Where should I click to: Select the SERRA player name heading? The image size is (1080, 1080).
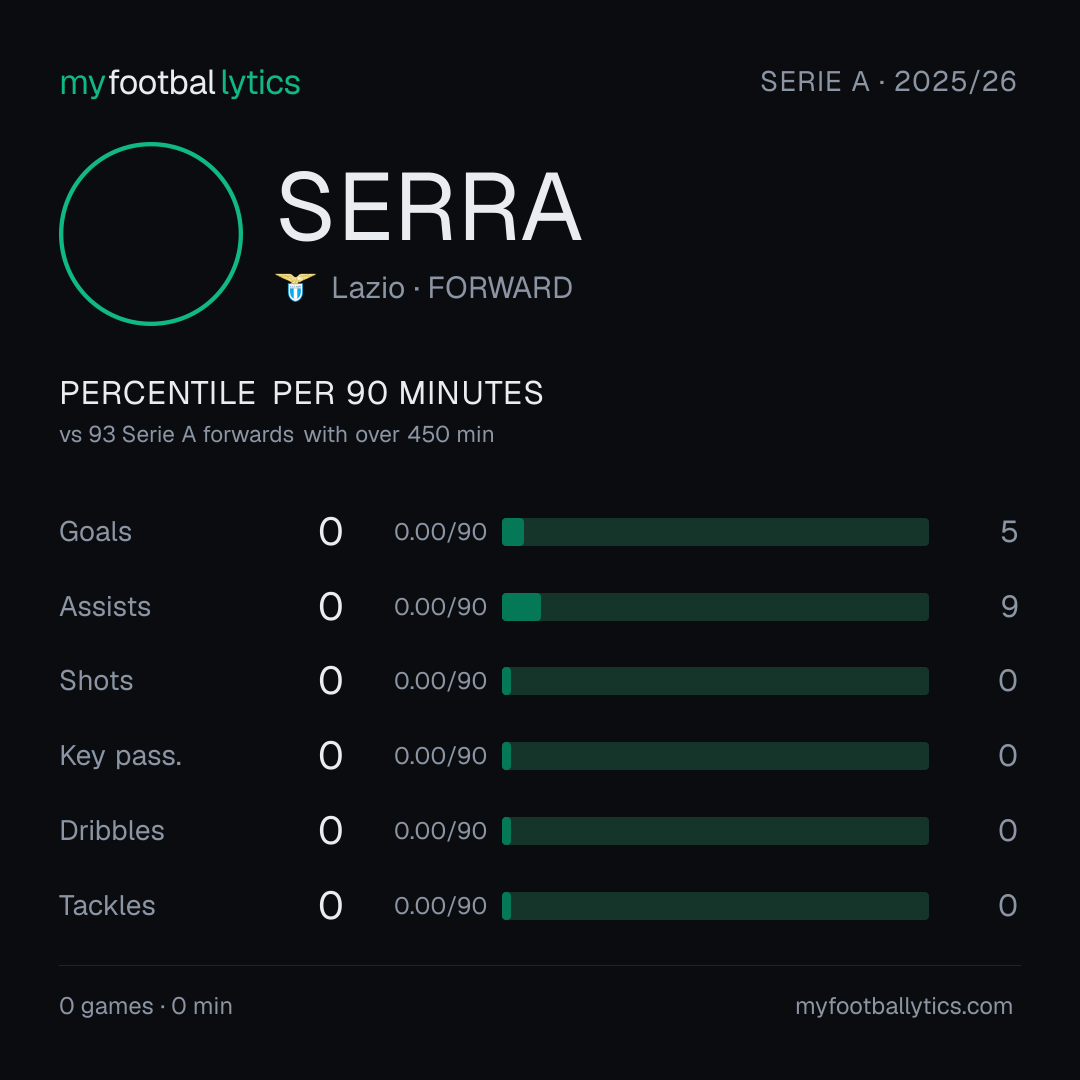pos(430,207)
